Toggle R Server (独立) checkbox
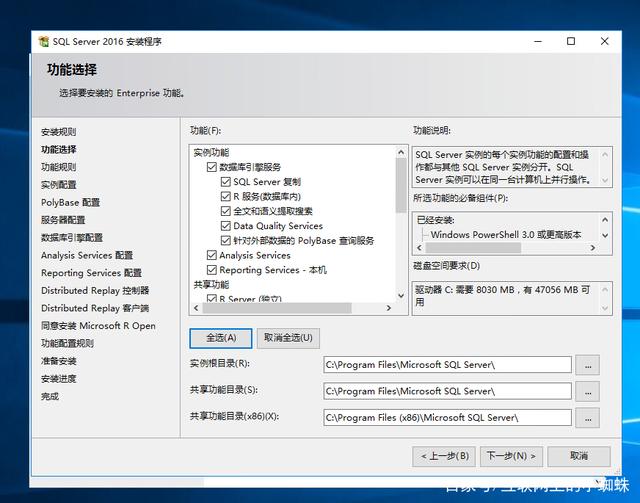This screenshot has height=503, width=640. click(x=211, y=298)
